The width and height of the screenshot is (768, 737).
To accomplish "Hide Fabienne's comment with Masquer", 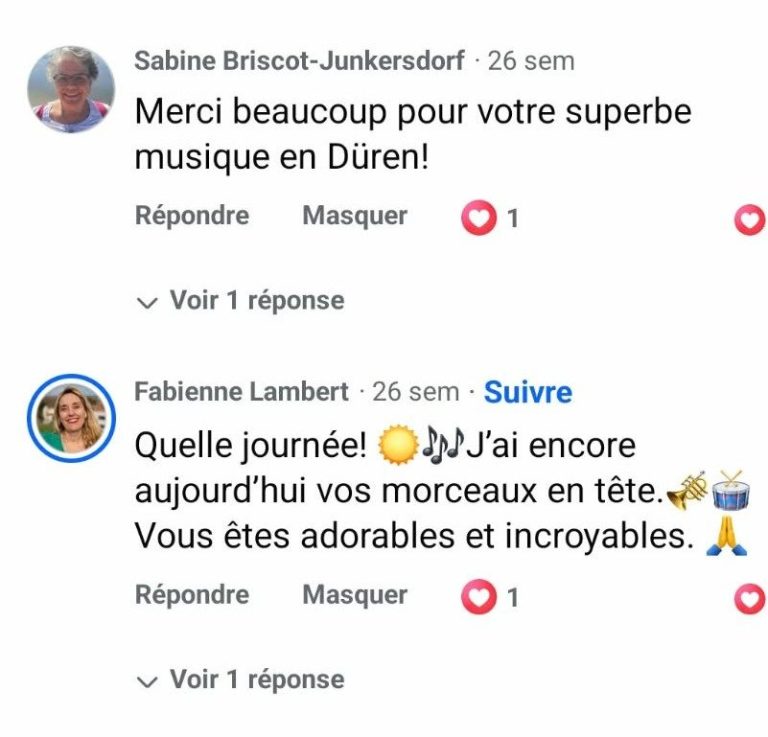I will [355, 595].
